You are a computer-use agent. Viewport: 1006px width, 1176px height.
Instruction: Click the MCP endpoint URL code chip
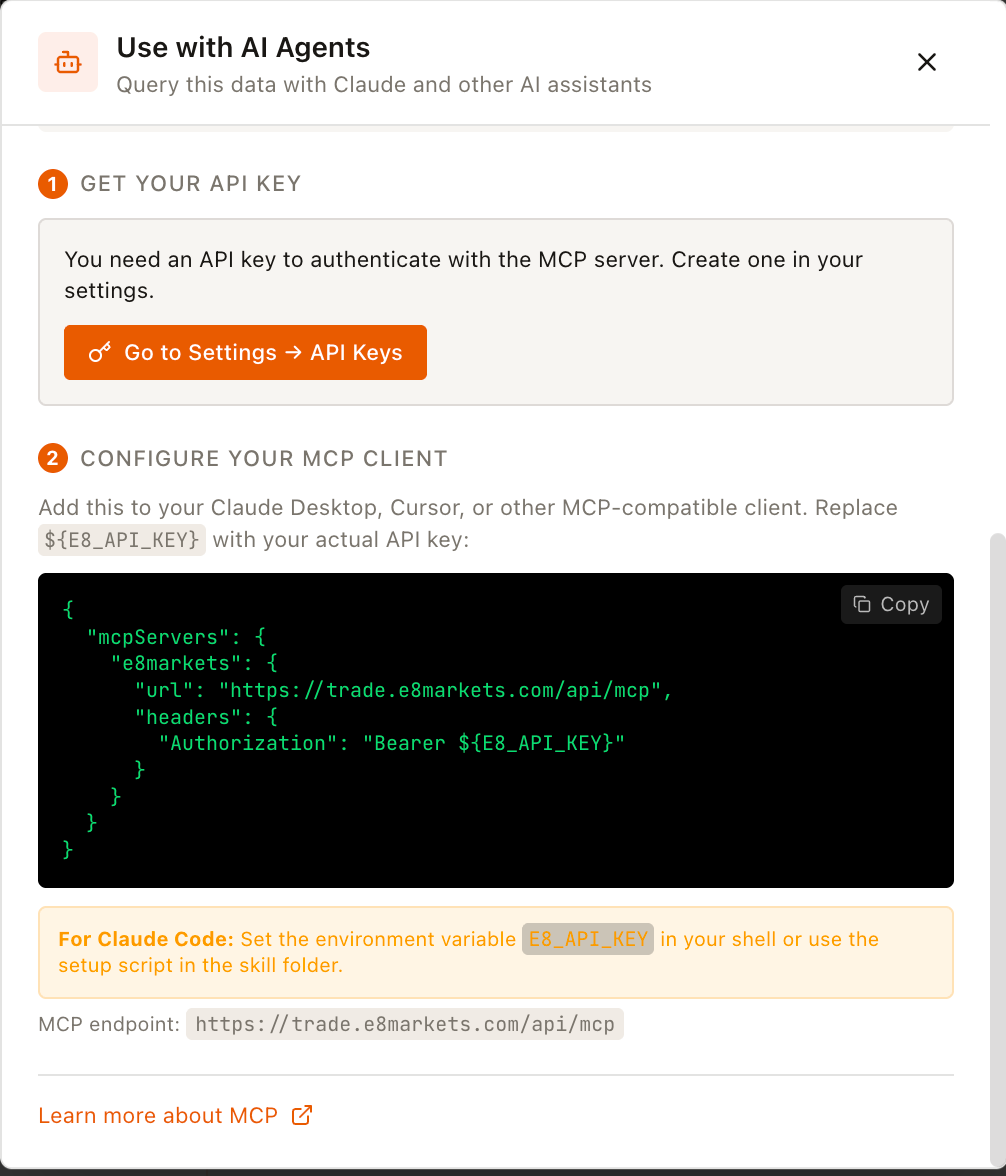[x=404, y=1024]
